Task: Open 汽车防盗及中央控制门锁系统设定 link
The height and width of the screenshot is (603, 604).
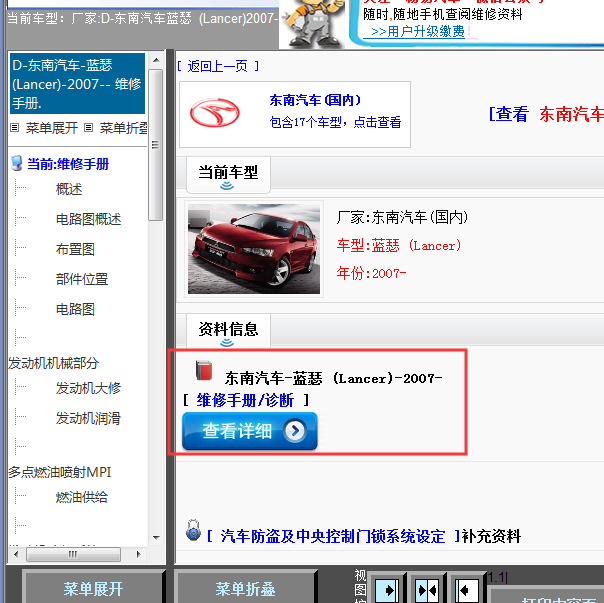Action: (333, 536)
